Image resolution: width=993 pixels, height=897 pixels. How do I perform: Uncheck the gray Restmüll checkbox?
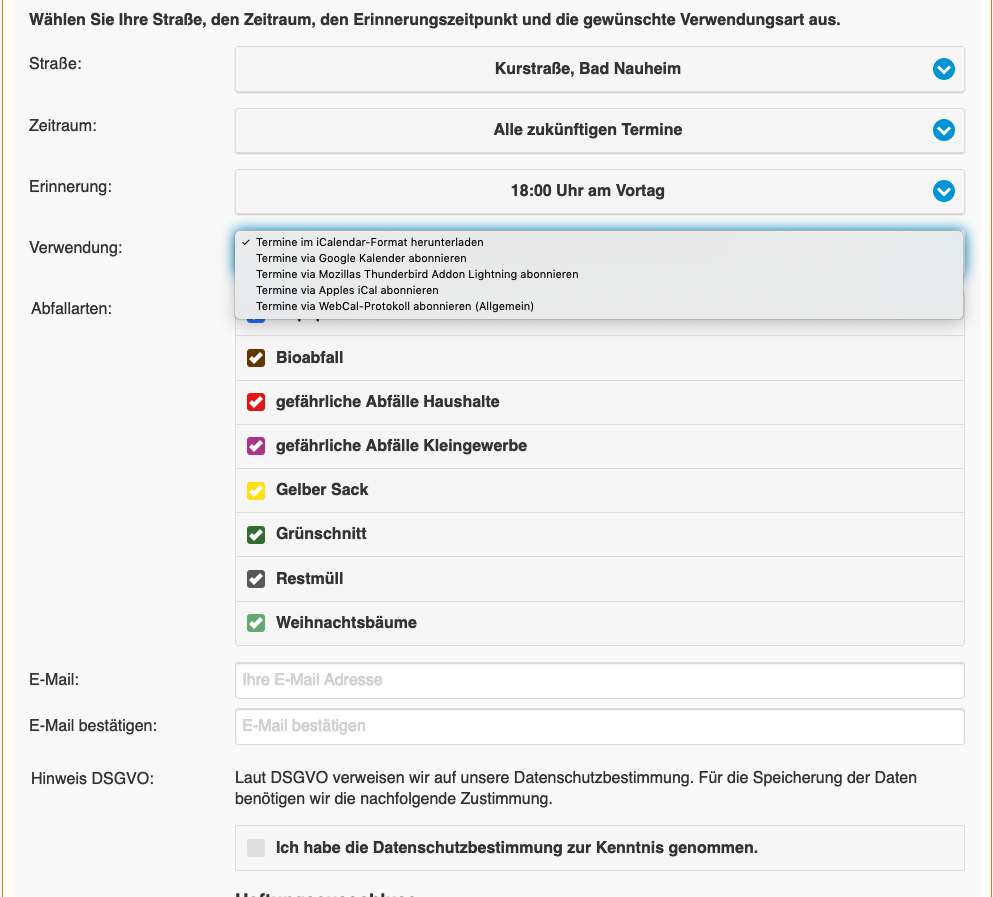pos(256,579)
